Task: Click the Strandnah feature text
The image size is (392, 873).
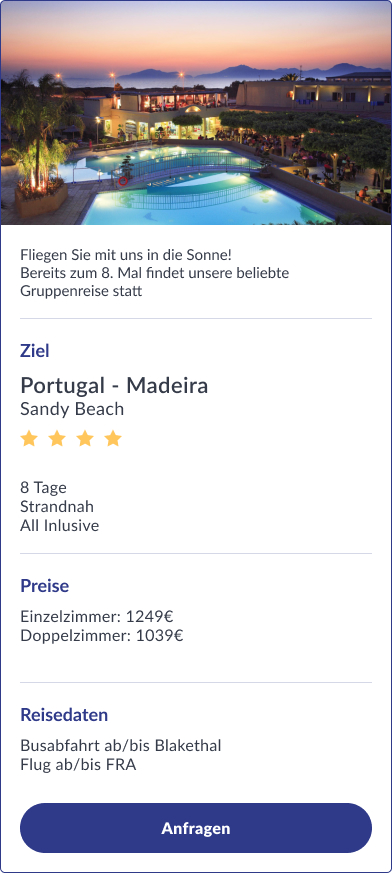Action: pyautogui.click(x=57, y=507)
